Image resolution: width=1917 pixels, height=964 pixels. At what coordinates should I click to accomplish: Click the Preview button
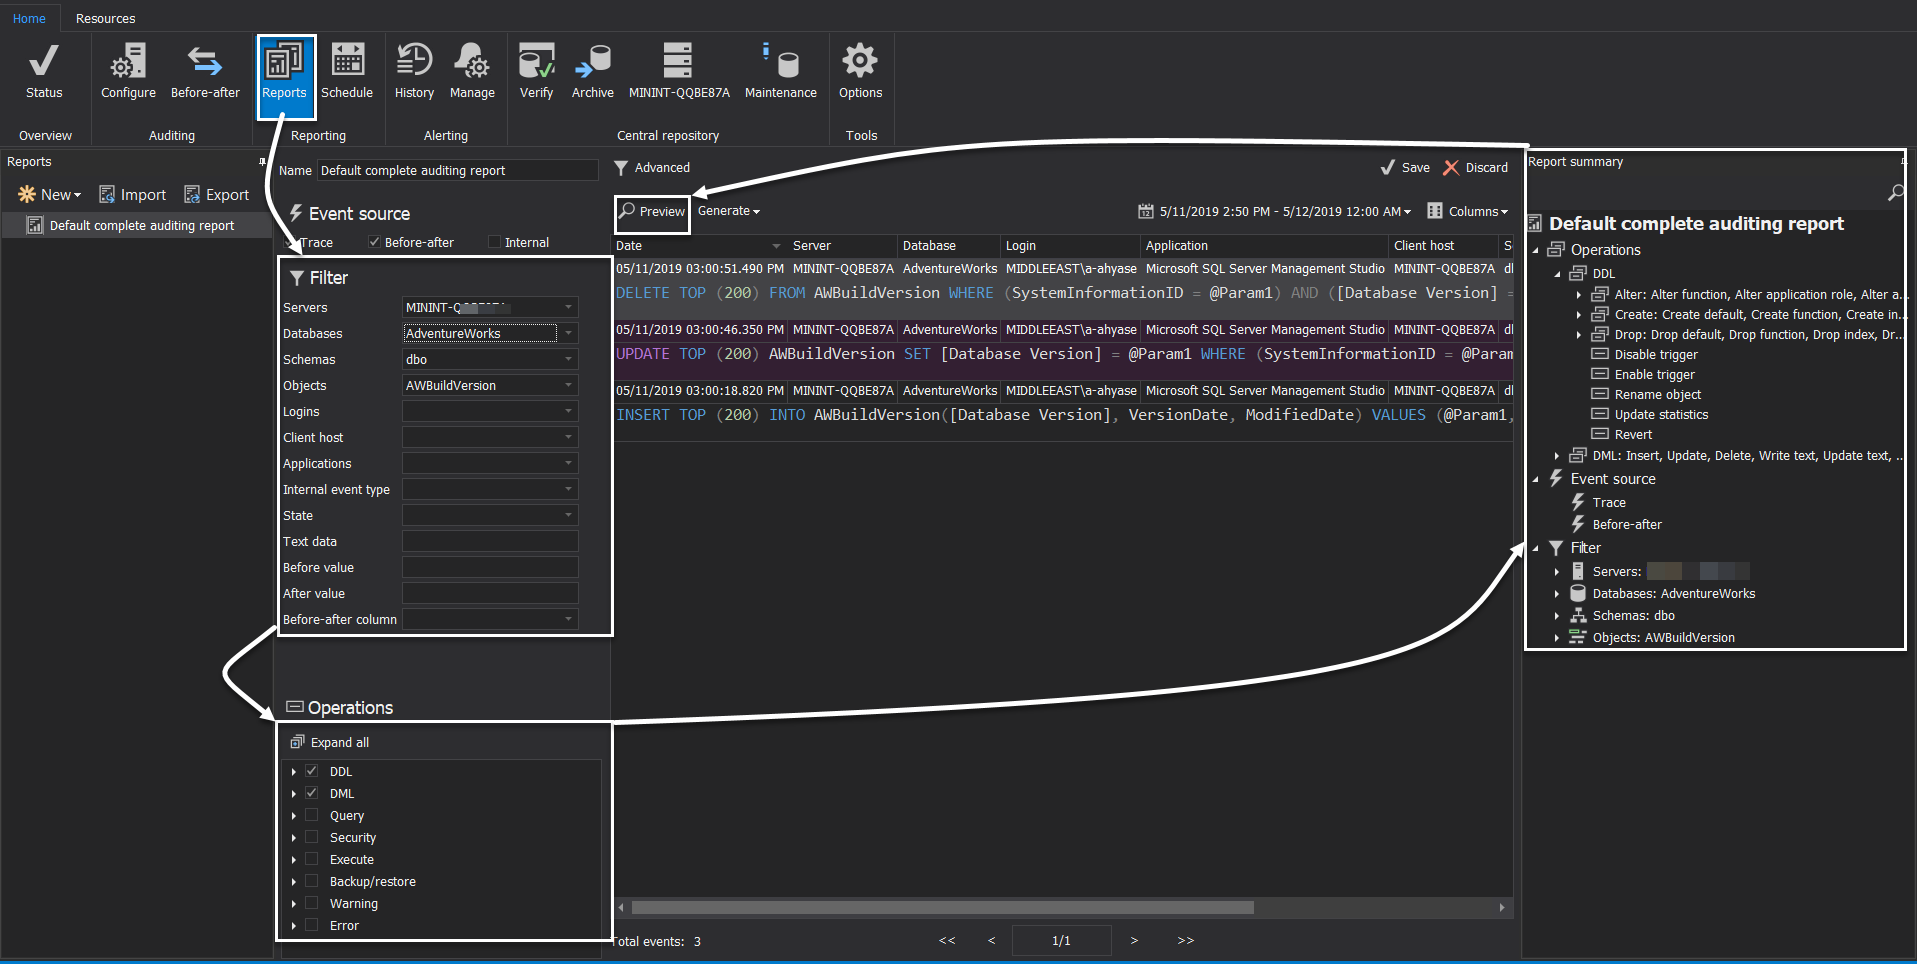pyautogui.click(x=652, y=212)
